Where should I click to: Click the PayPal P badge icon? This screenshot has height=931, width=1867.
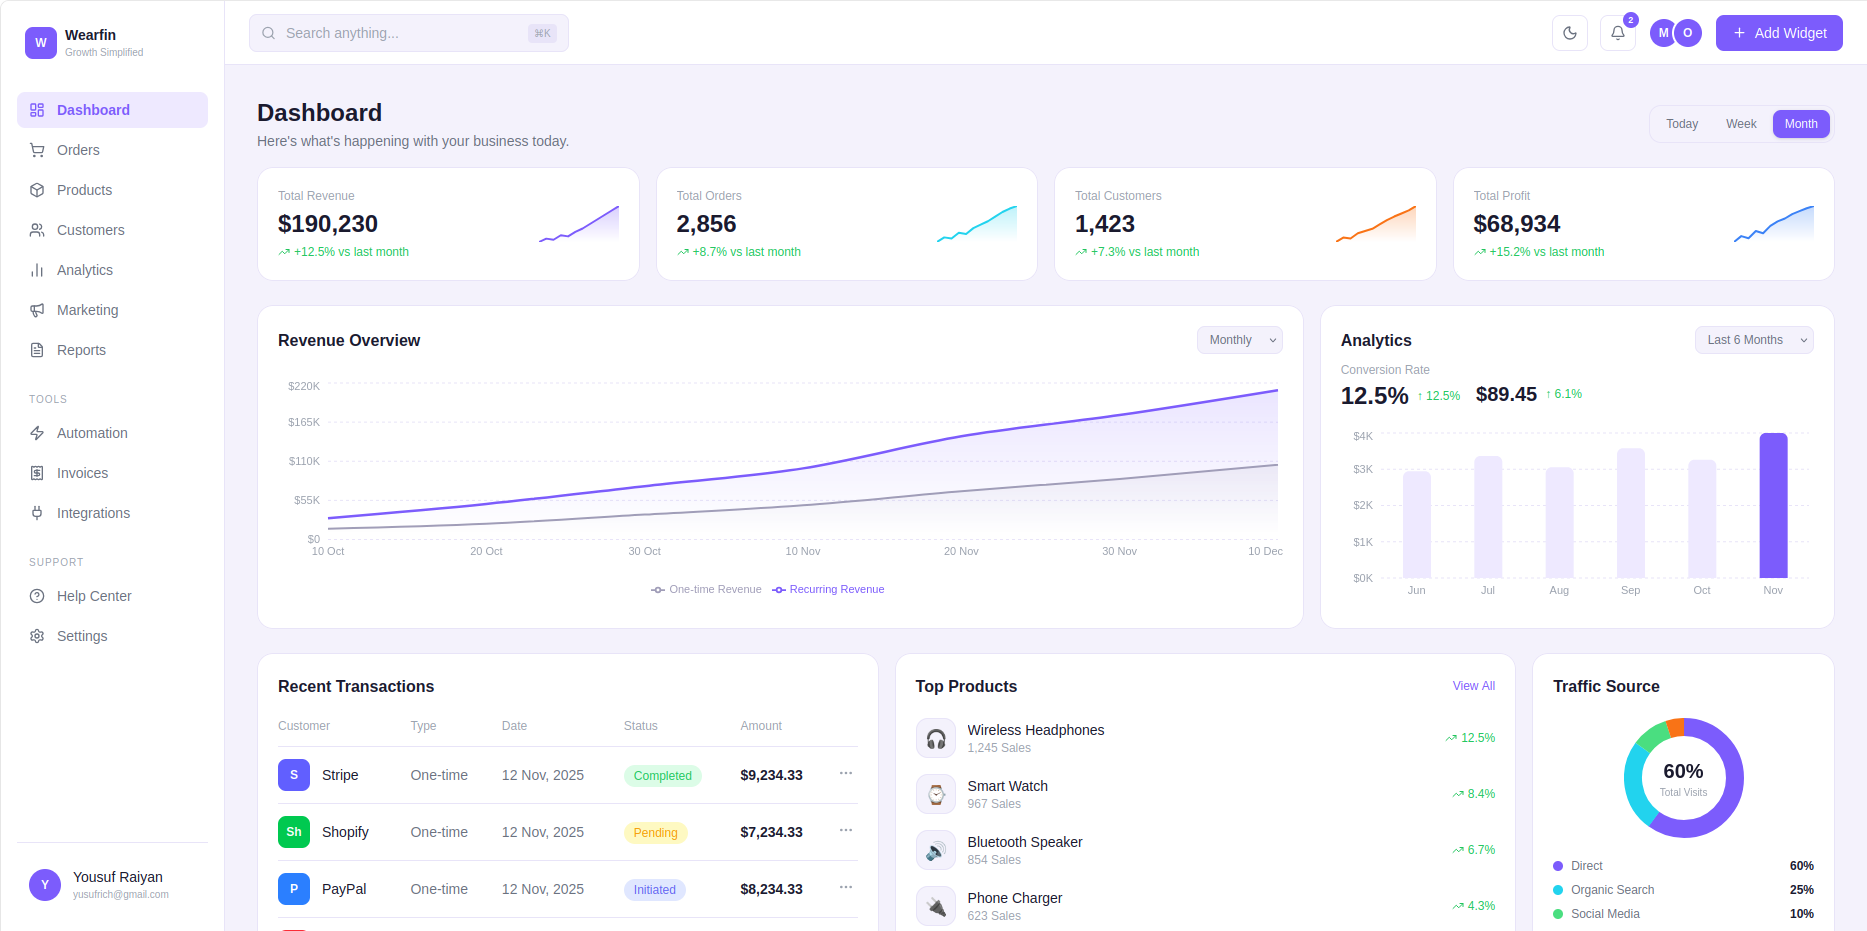[x=294, y=889]
